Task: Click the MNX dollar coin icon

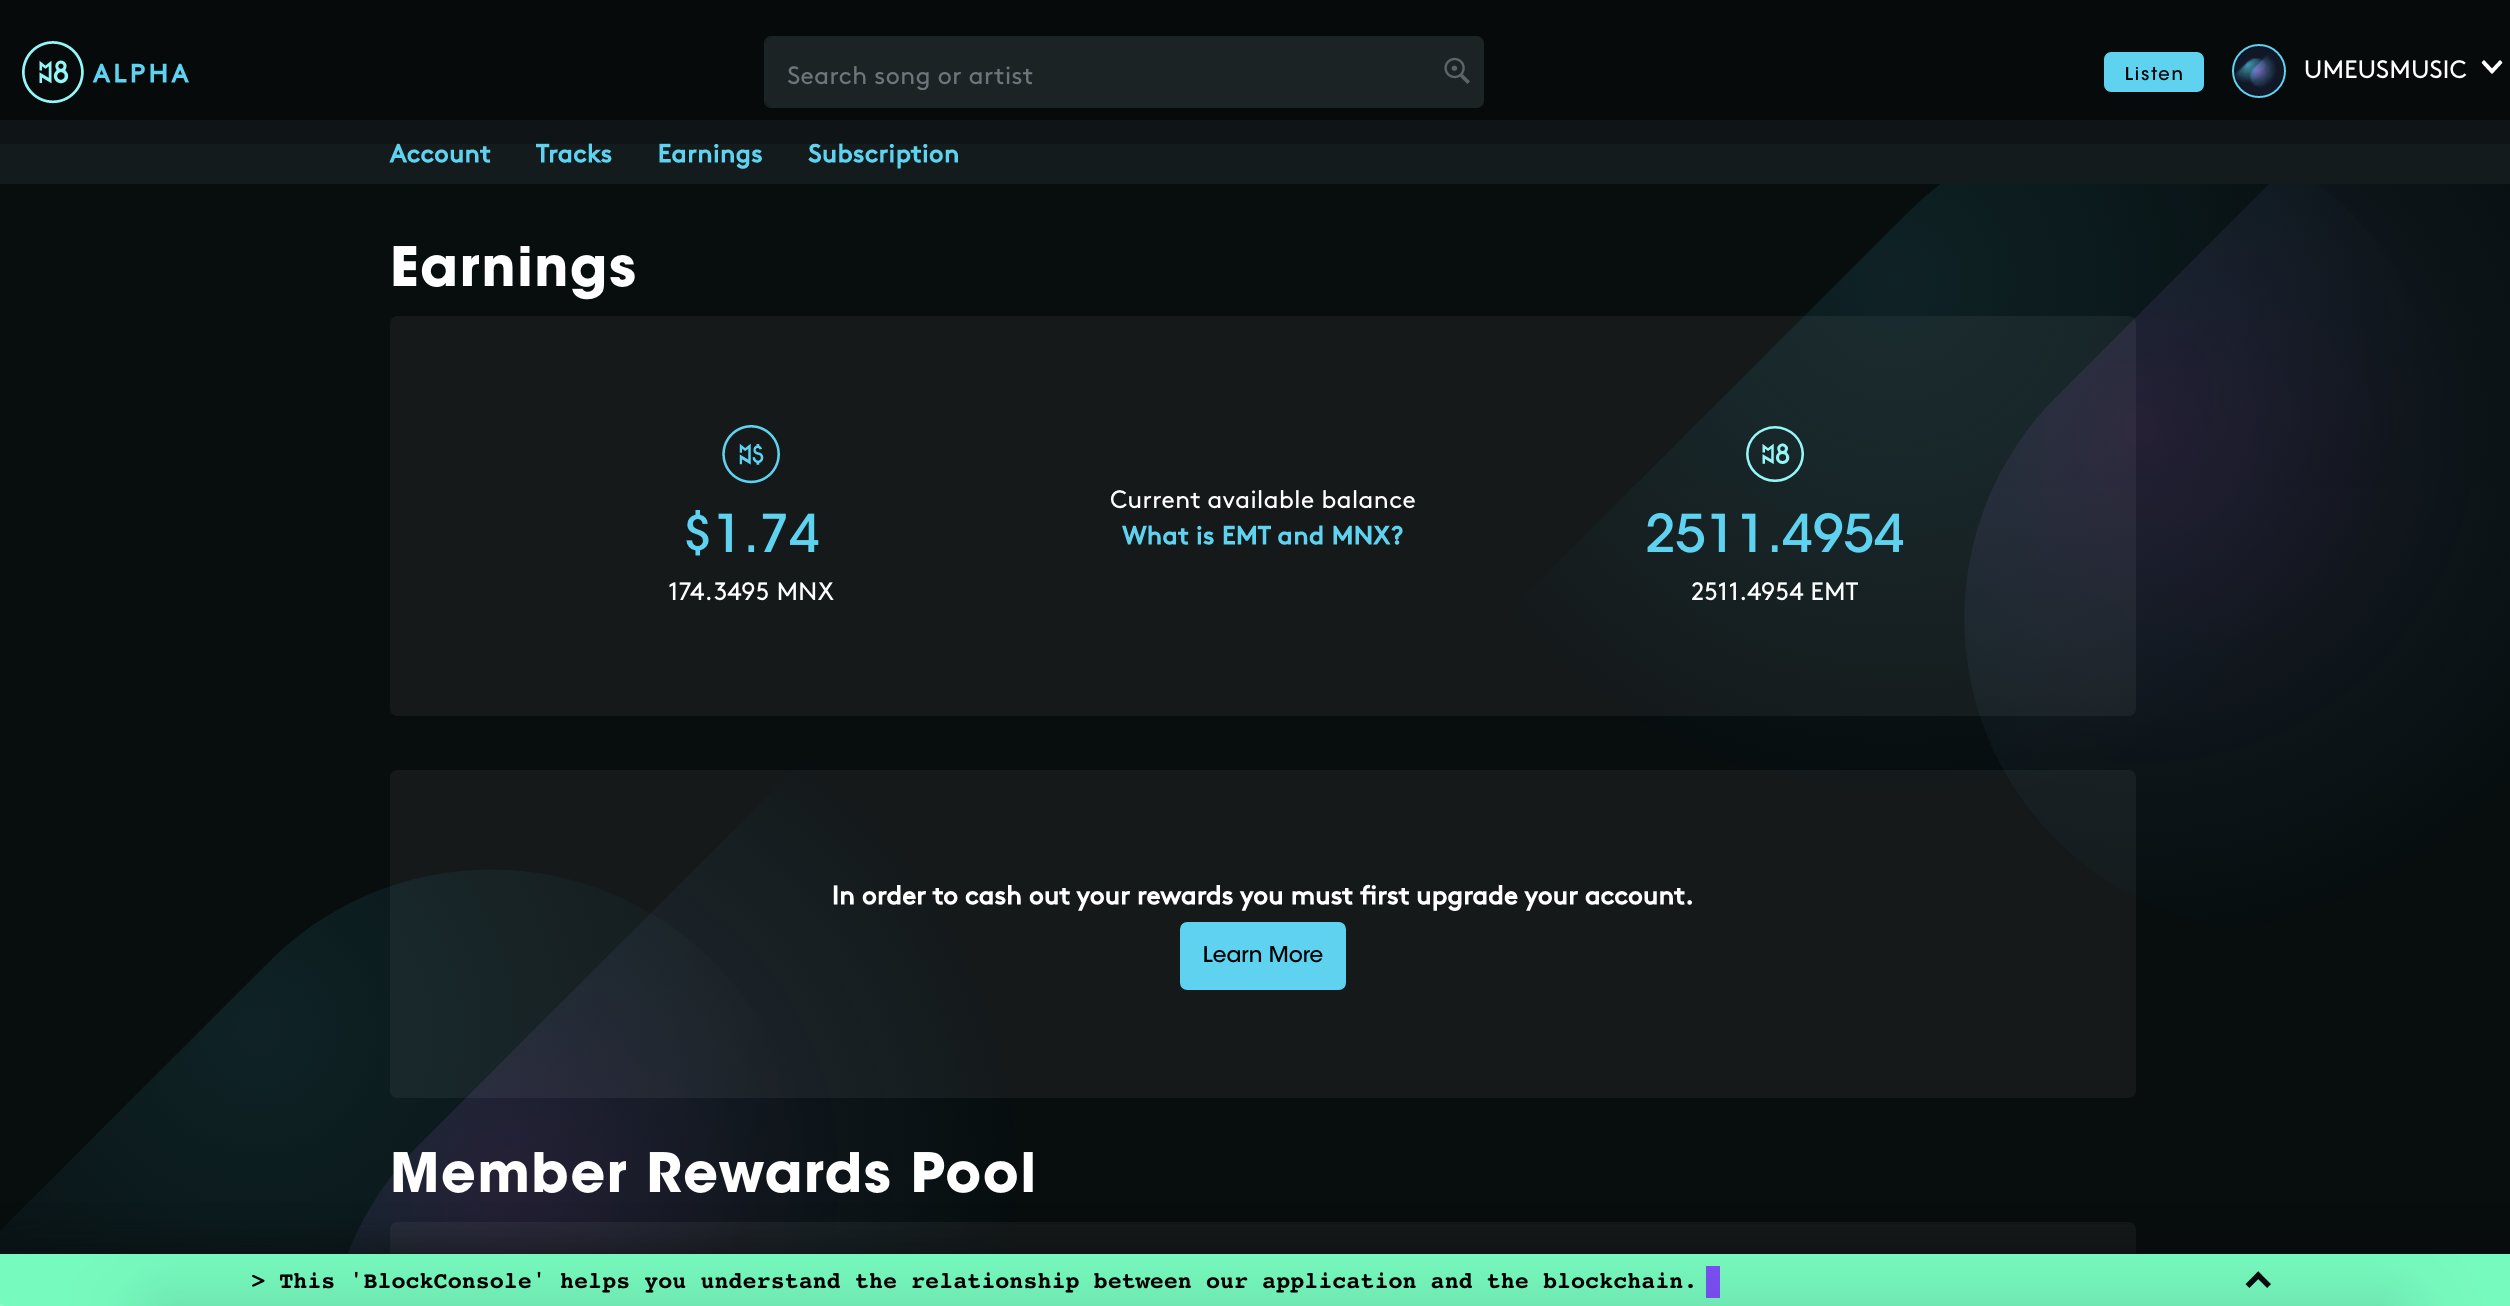Action: click(750, 454)
